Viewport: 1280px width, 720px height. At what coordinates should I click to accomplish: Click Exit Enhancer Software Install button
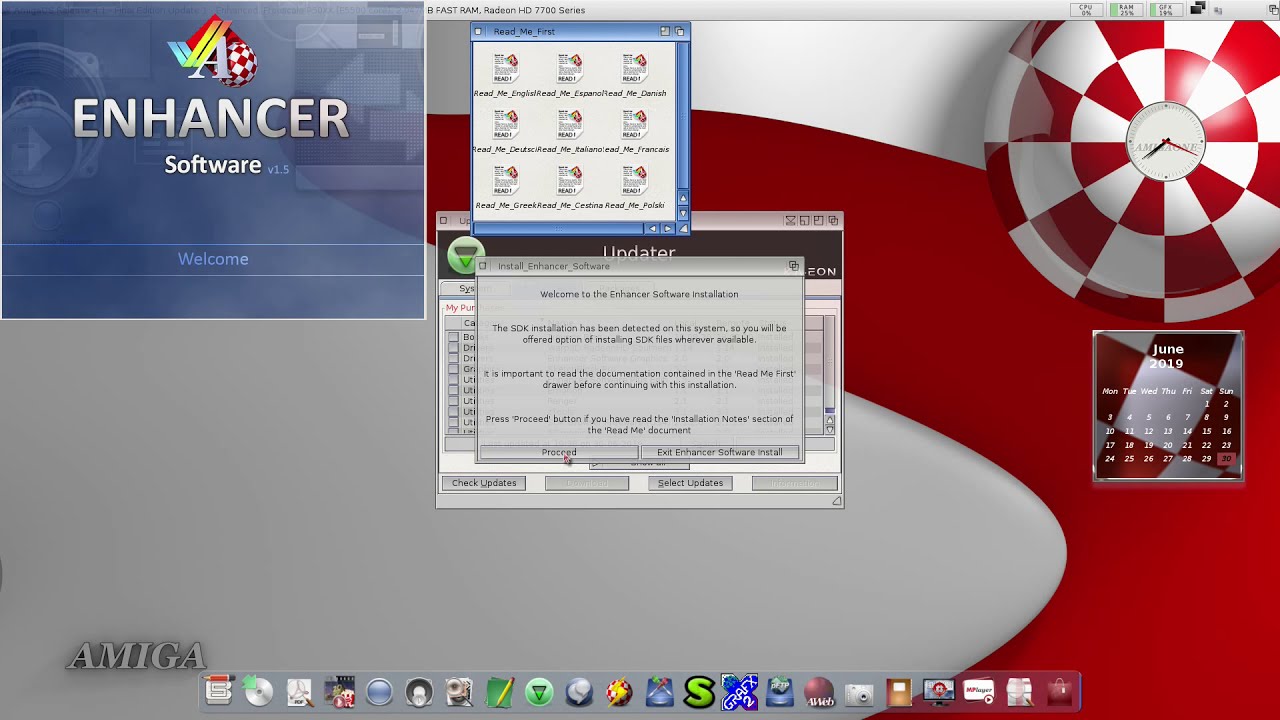[720, 452]
